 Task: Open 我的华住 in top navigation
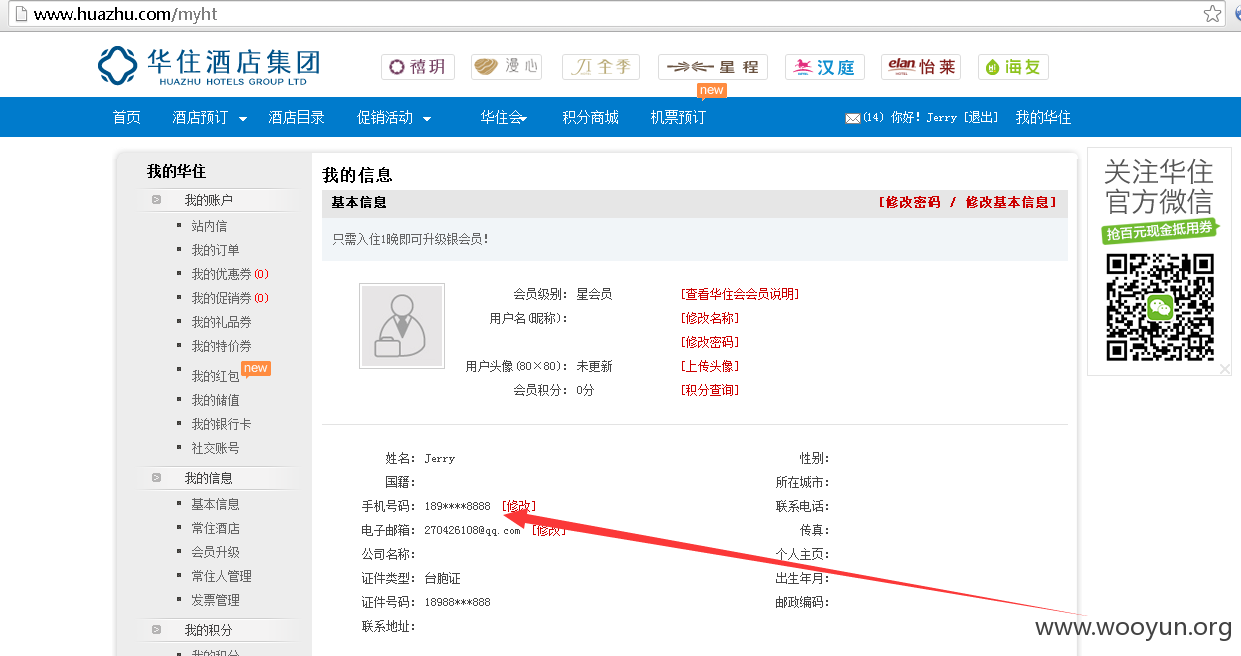click(1043, 117)
